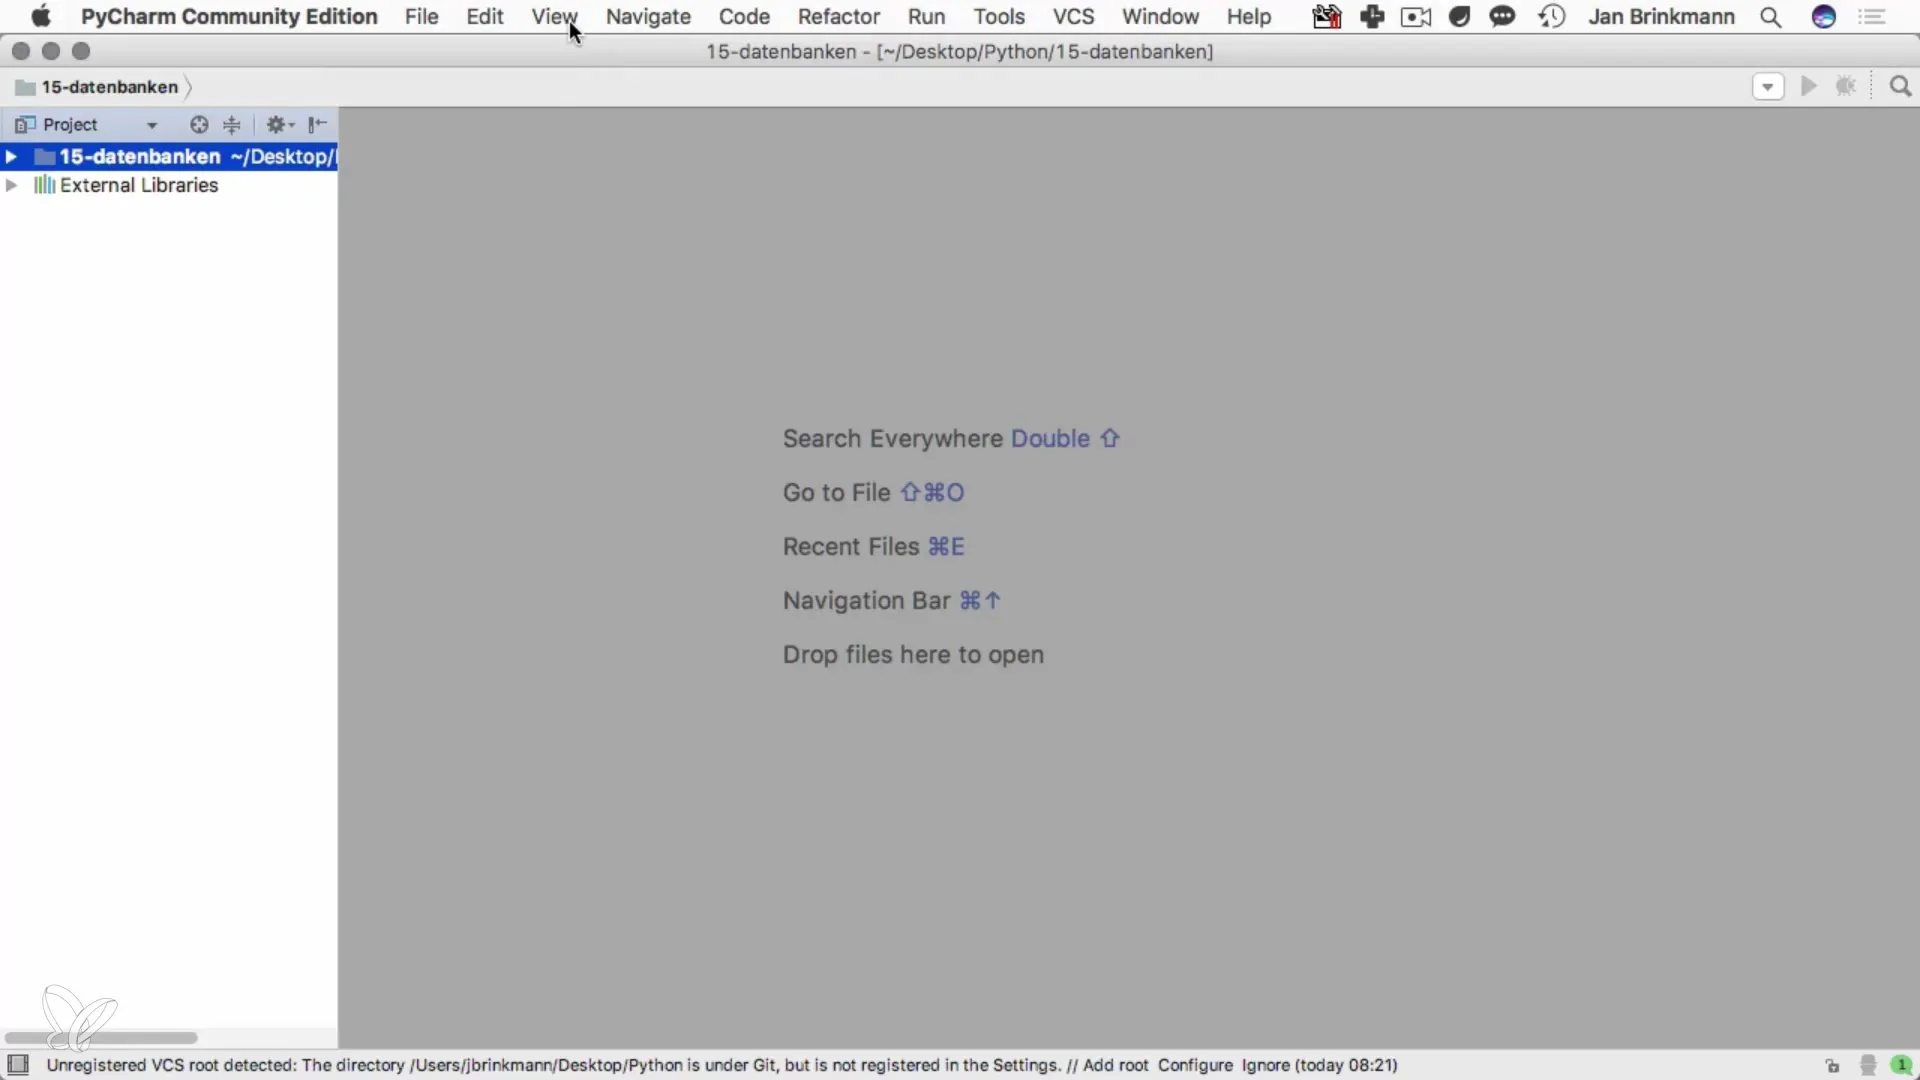Toggle the read-only lock icon in status bar

(x=1832, y=1066)
